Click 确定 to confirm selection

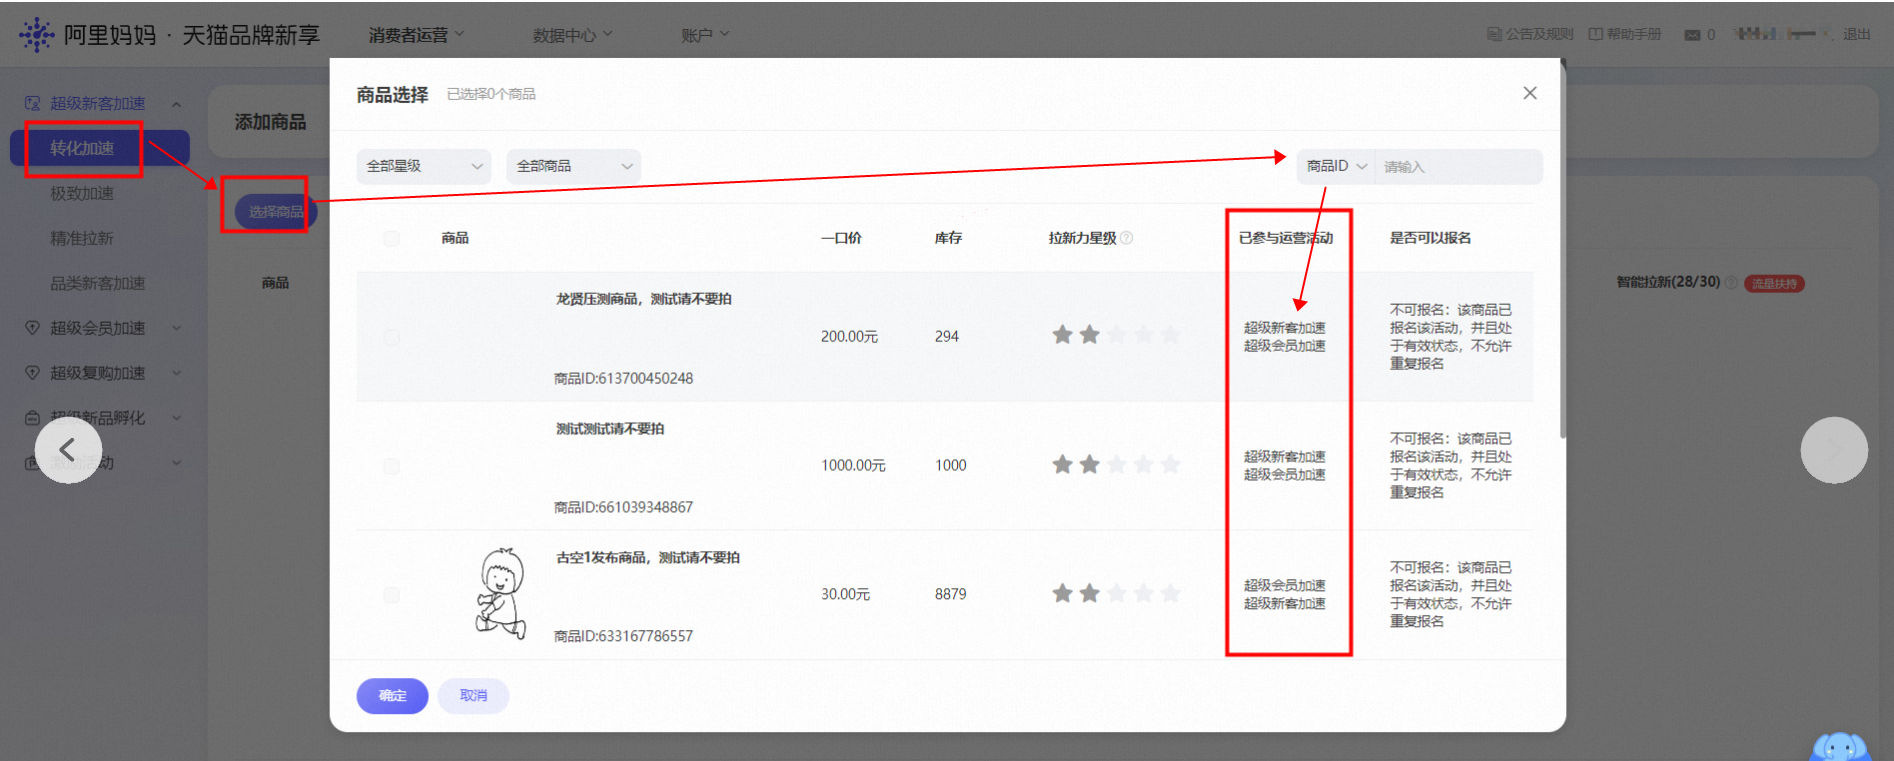point(393,696)
